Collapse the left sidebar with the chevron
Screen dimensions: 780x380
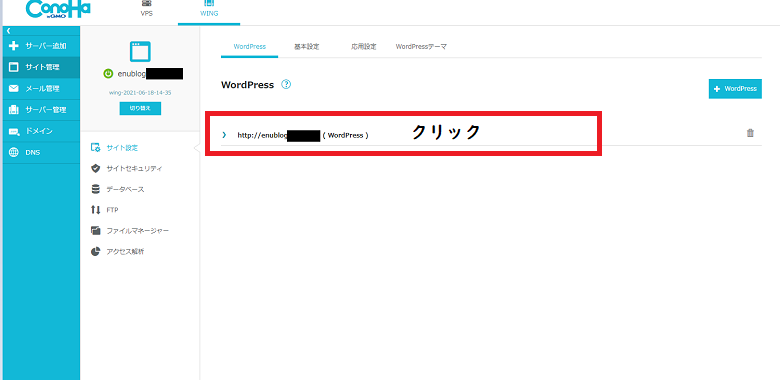(x=8, y=31)
